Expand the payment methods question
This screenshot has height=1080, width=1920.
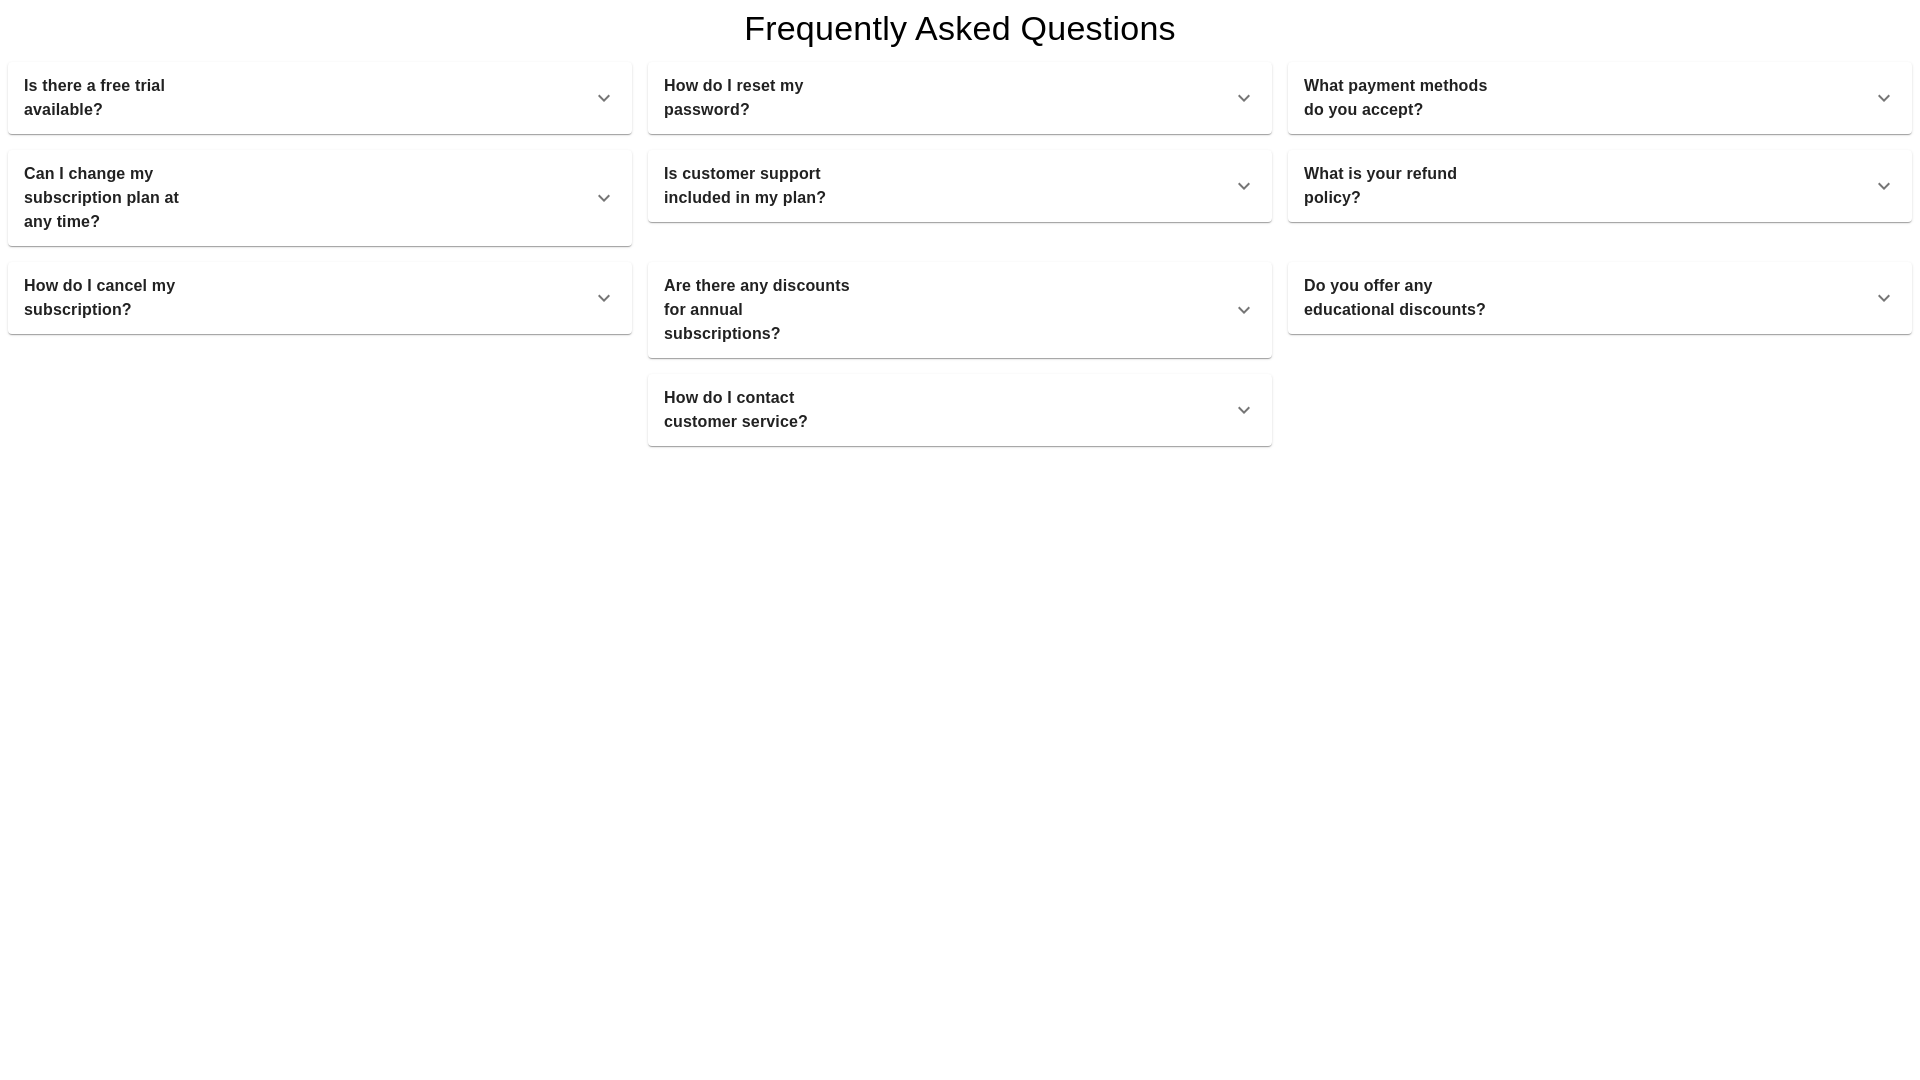click(x=1599, y=97)
